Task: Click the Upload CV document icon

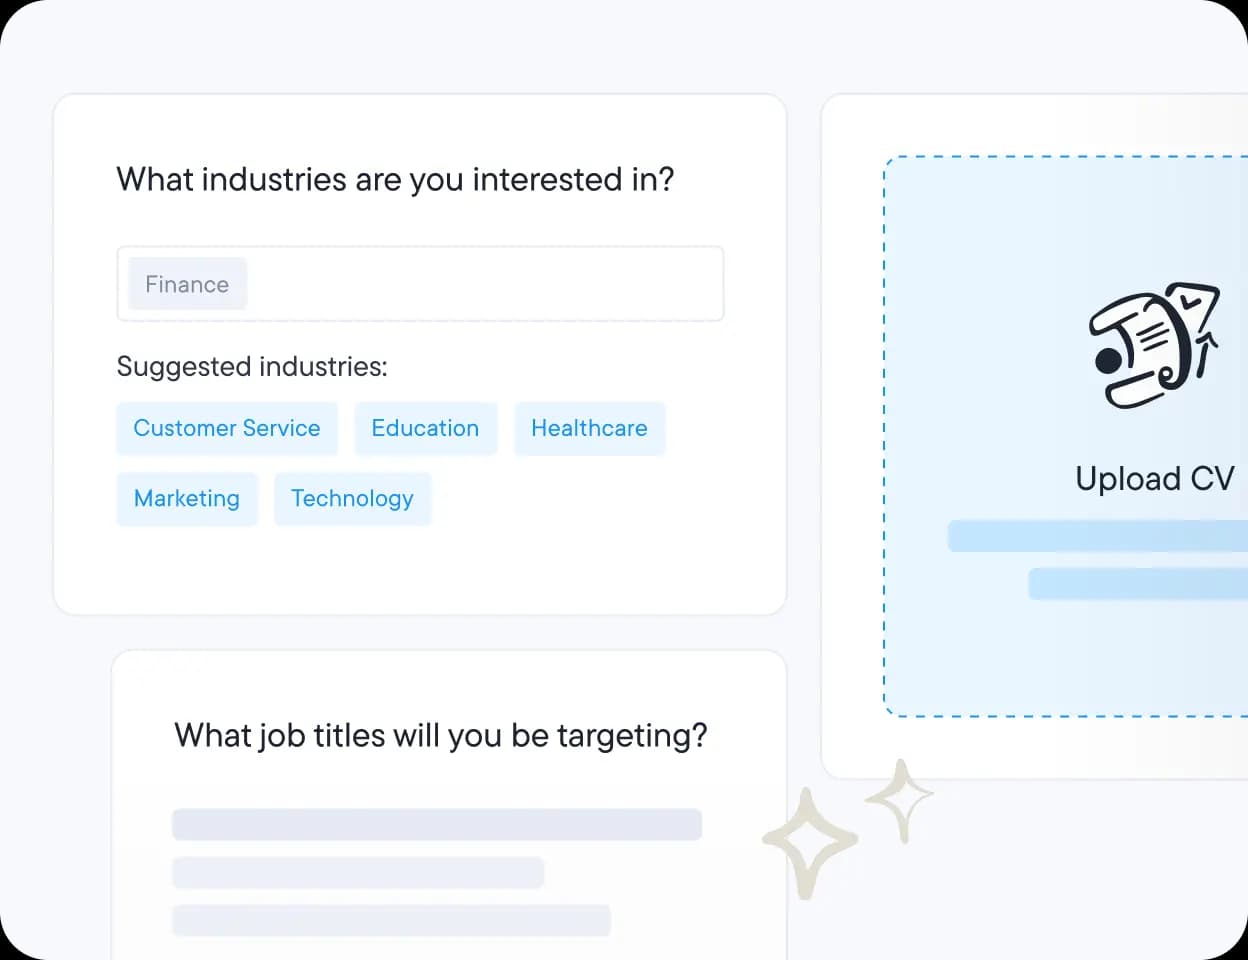Action: tap(1155, 345)
